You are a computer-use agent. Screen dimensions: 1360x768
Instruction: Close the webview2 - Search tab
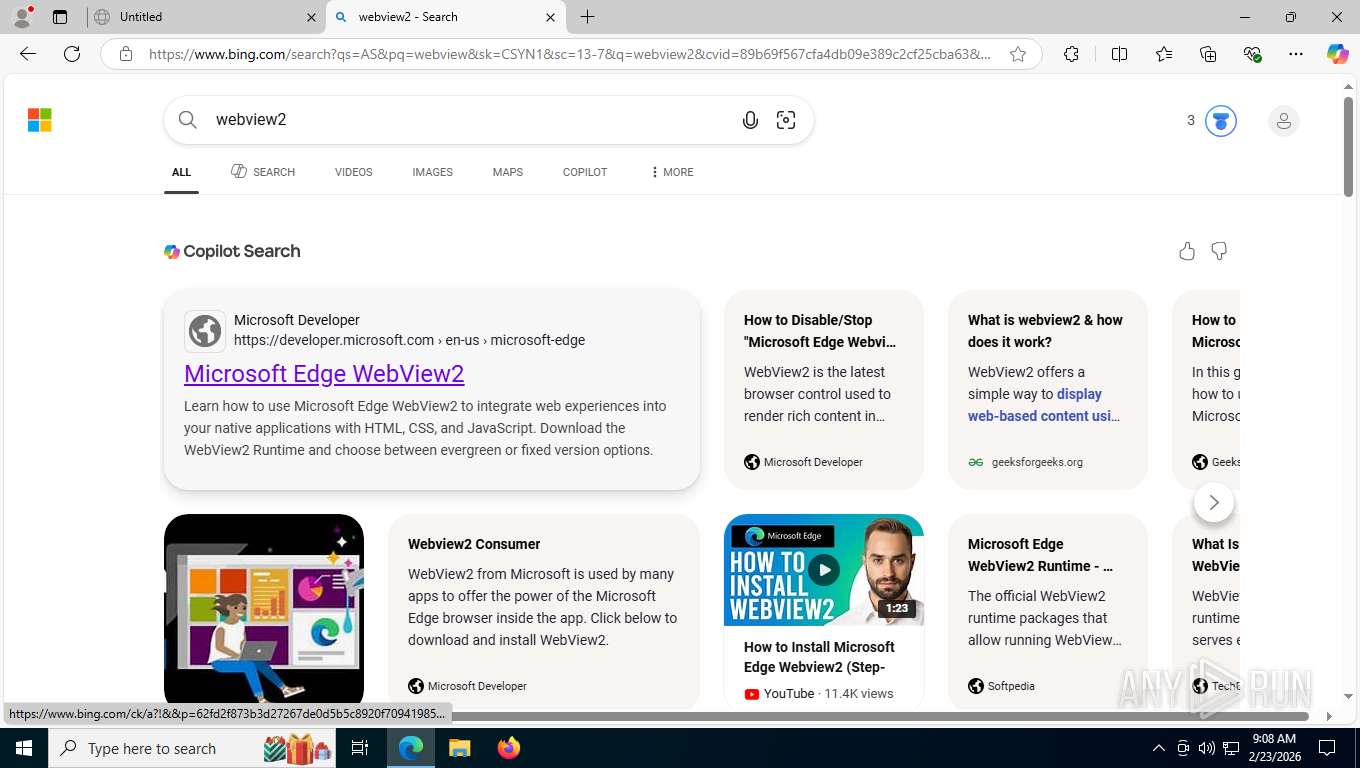pos(551,17)
